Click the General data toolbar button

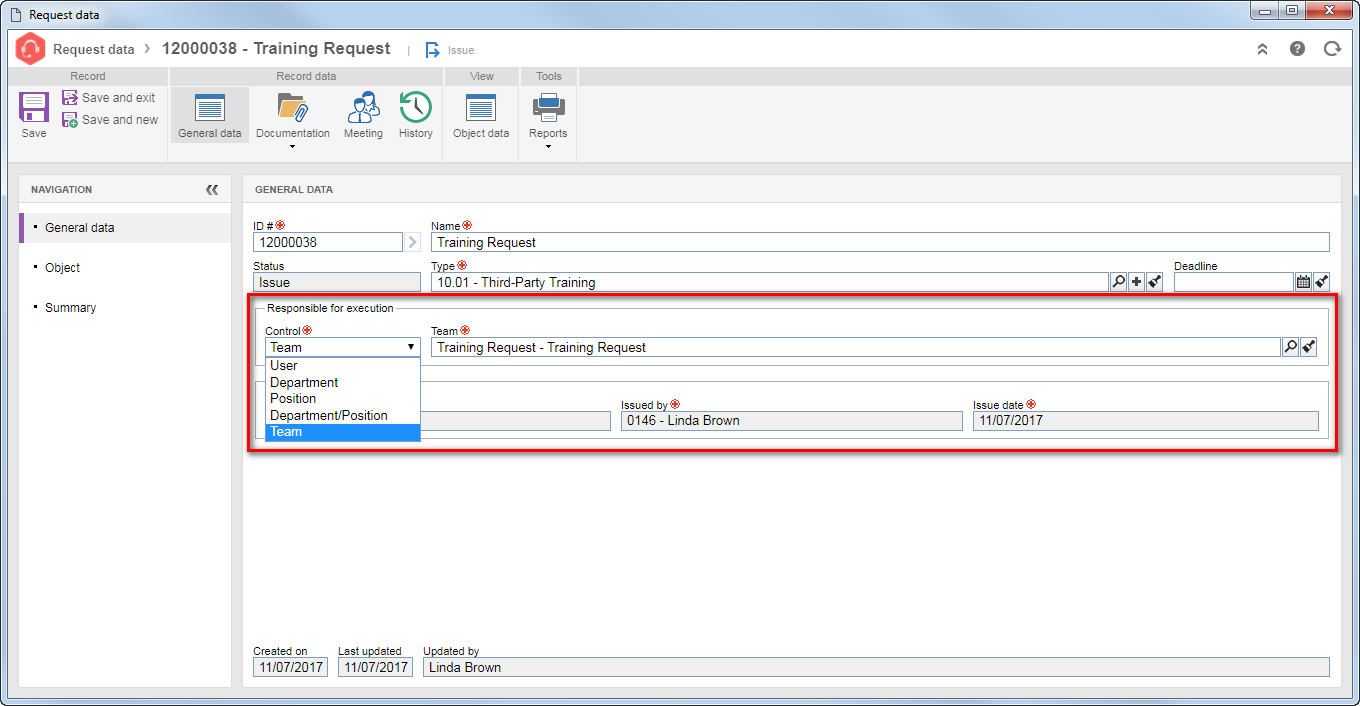210,115
